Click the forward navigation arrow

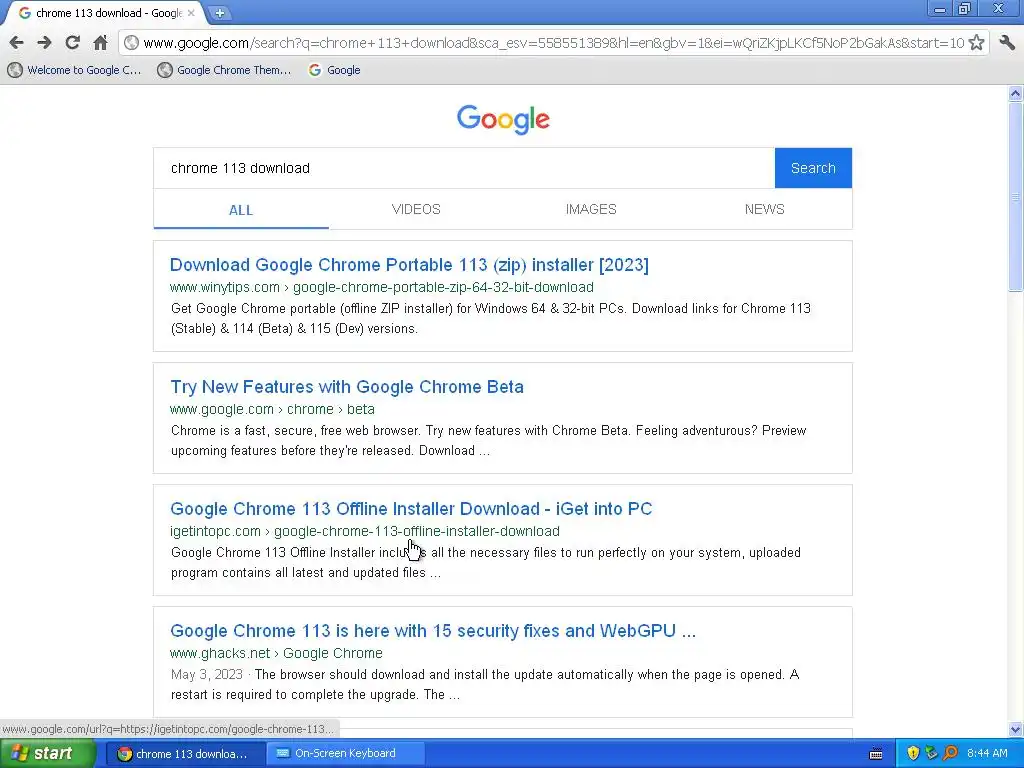(44, 43)
